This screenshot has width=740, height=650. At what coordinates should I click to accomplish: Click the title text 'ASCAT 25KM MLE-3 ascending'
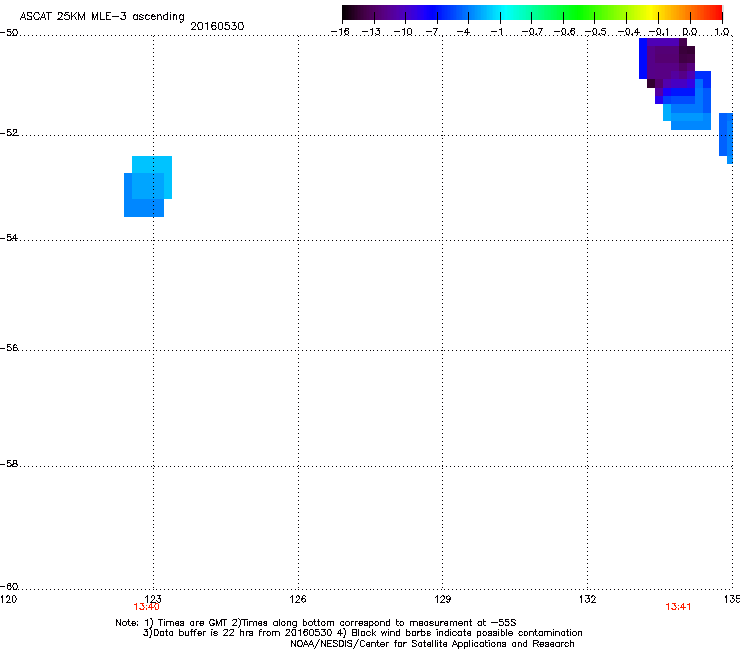tap(102, 16)
